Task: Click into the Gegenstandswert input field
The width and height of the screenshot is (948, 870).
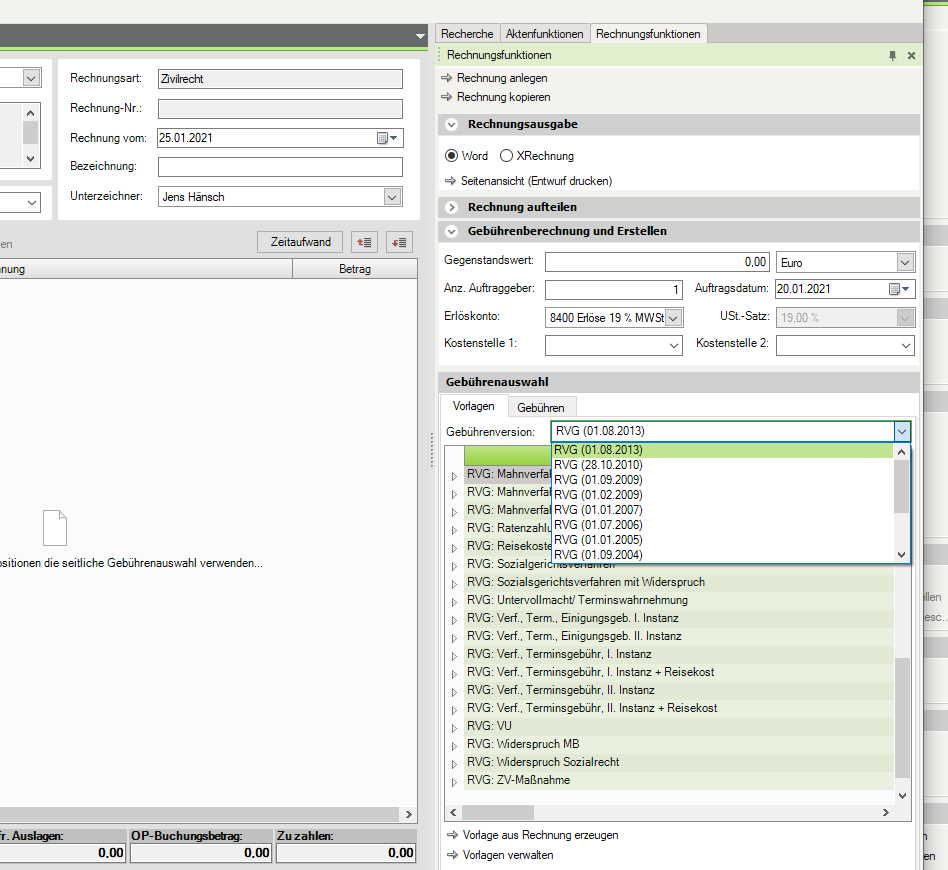Action: click(657, 262)
